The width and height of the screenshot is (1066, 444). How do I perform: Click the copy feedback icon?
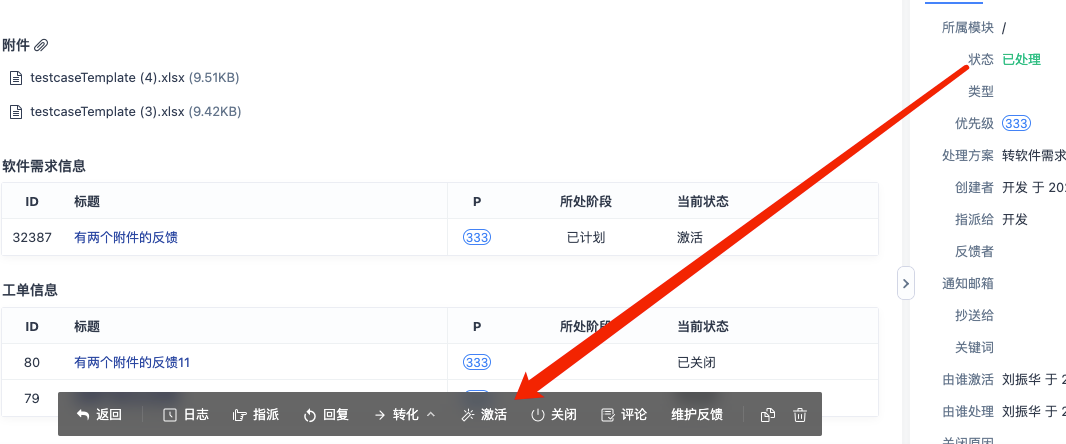coord(768,415)
